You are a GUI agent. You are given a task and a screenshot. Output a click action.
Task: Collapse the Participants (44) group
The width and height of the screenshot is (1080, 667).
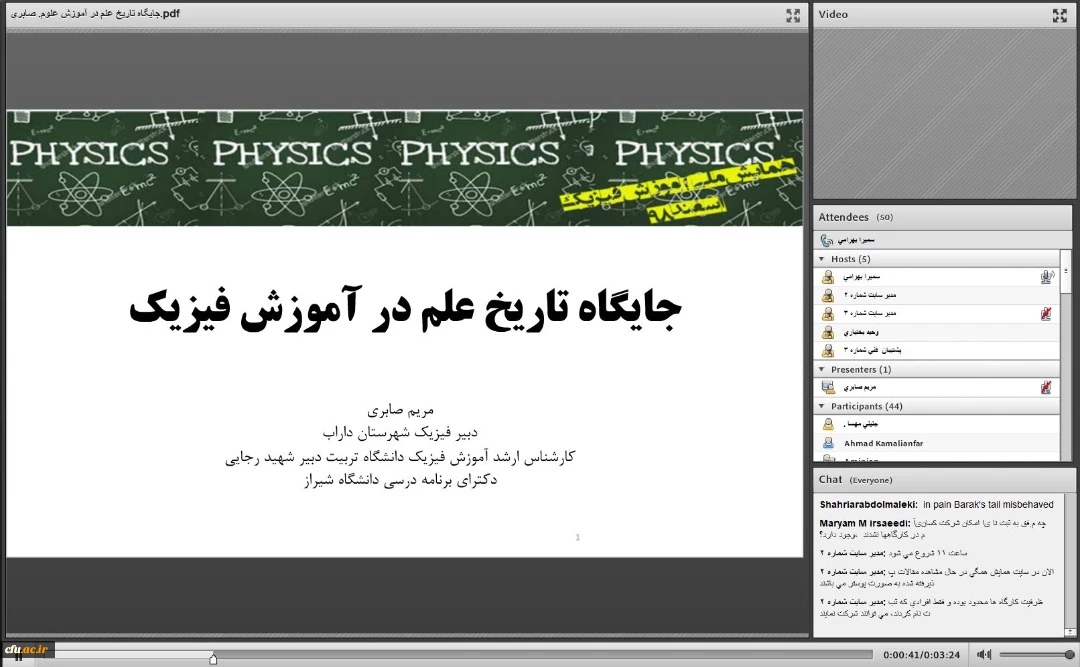click(822, 406)
